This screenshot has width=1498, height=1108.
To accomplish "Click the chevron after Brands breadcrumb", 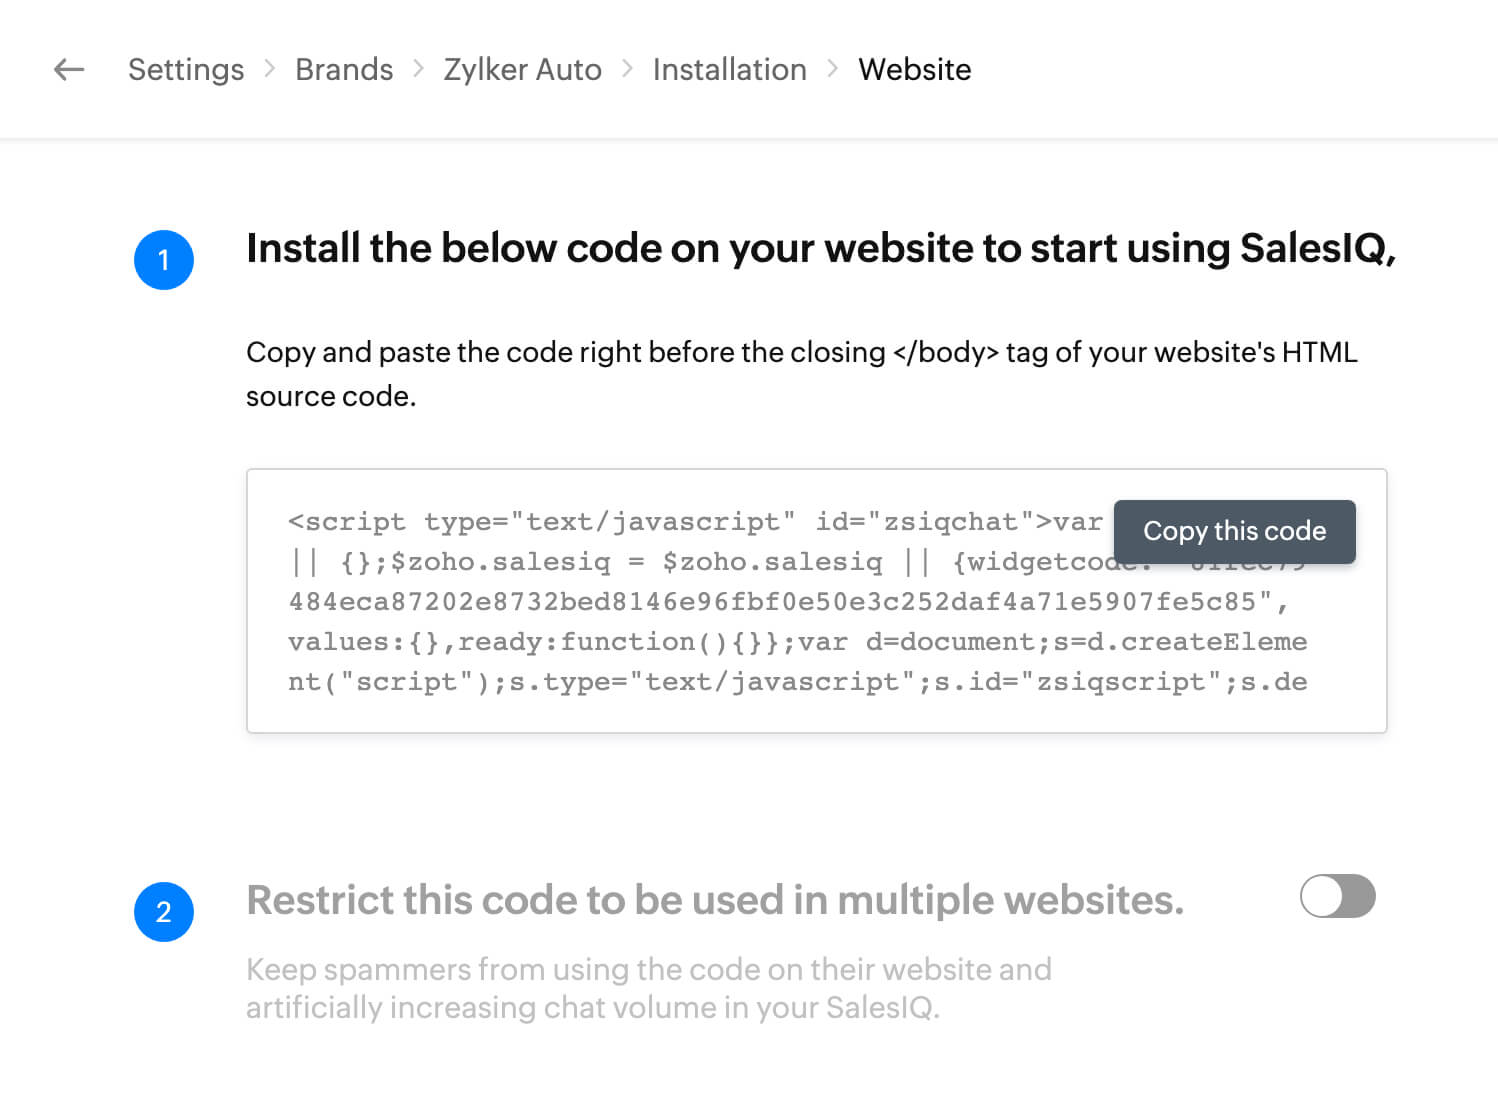I will tap(419, 69).
